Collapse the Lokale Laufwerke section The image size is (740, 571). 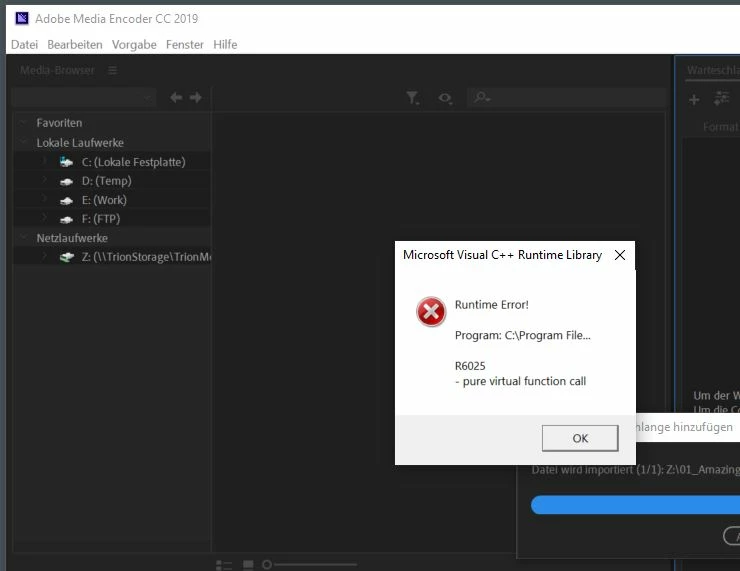point(23,142)
